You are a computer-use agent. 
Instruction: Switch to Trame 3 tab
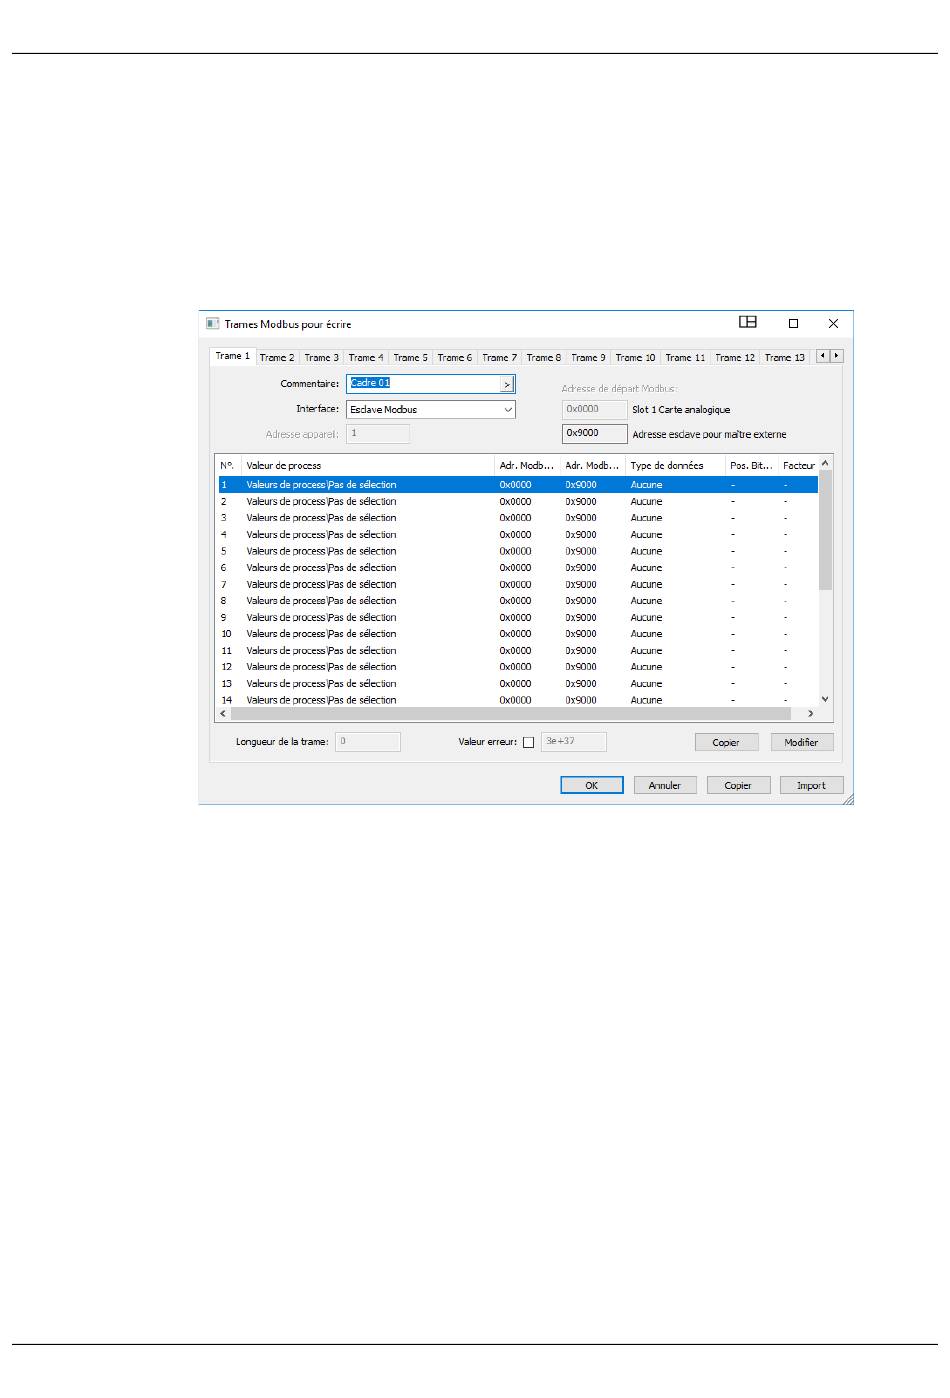321,357
